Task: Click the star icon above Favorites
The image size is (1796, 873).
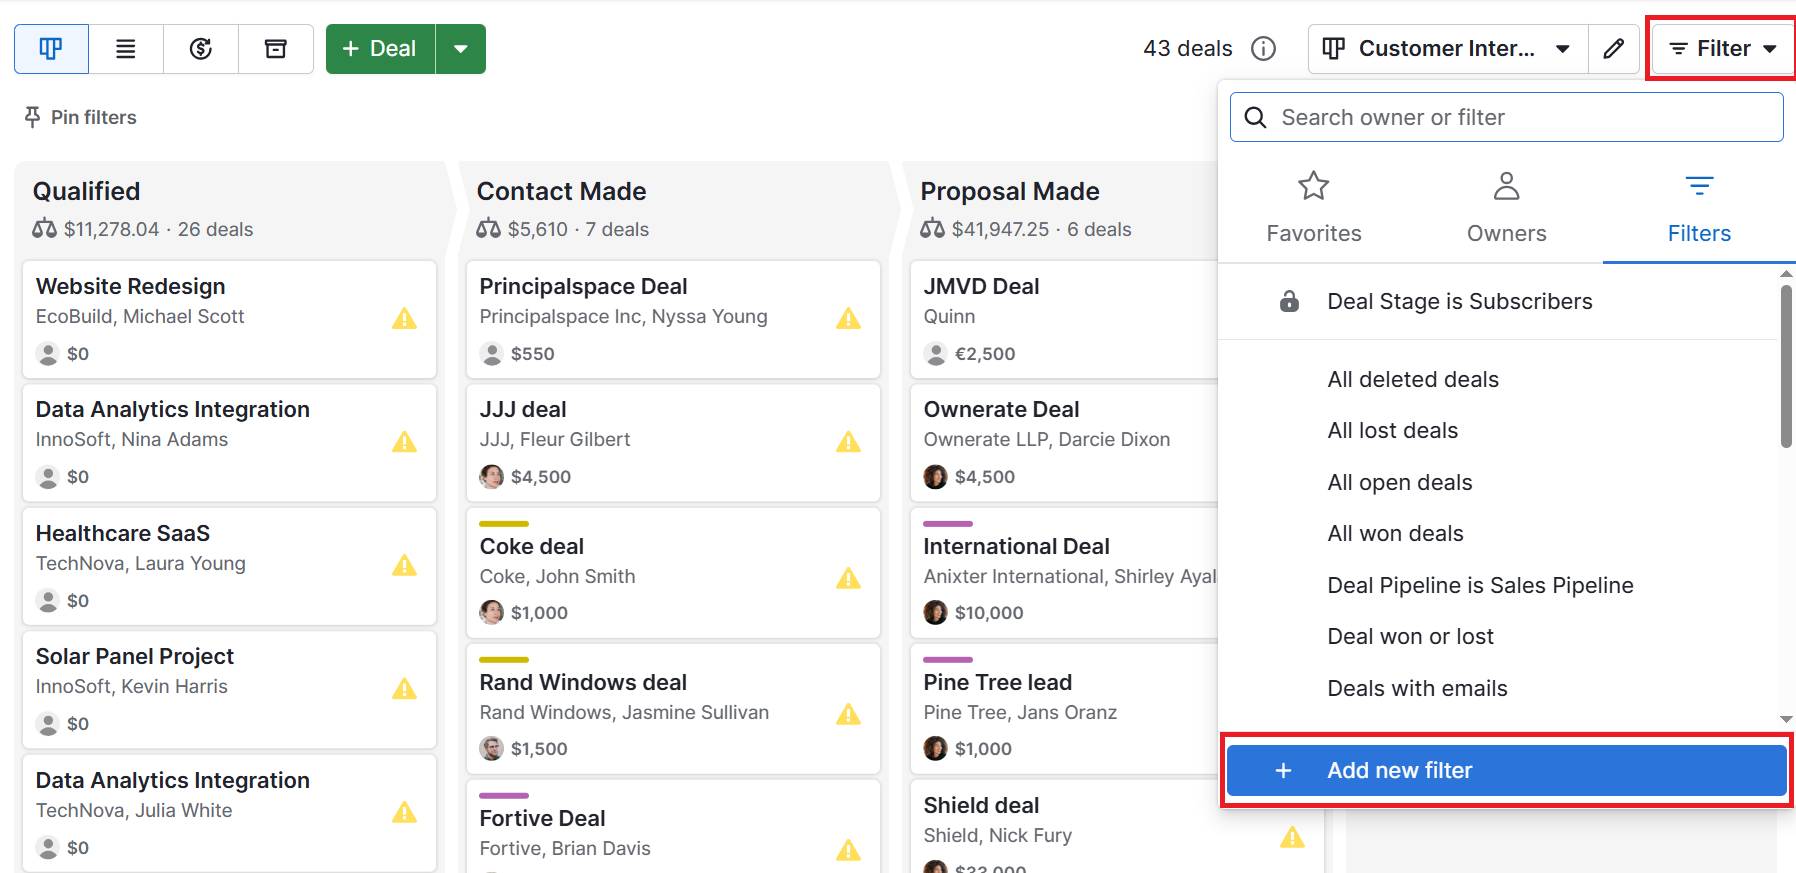Action: click(x=1313, y=185)
